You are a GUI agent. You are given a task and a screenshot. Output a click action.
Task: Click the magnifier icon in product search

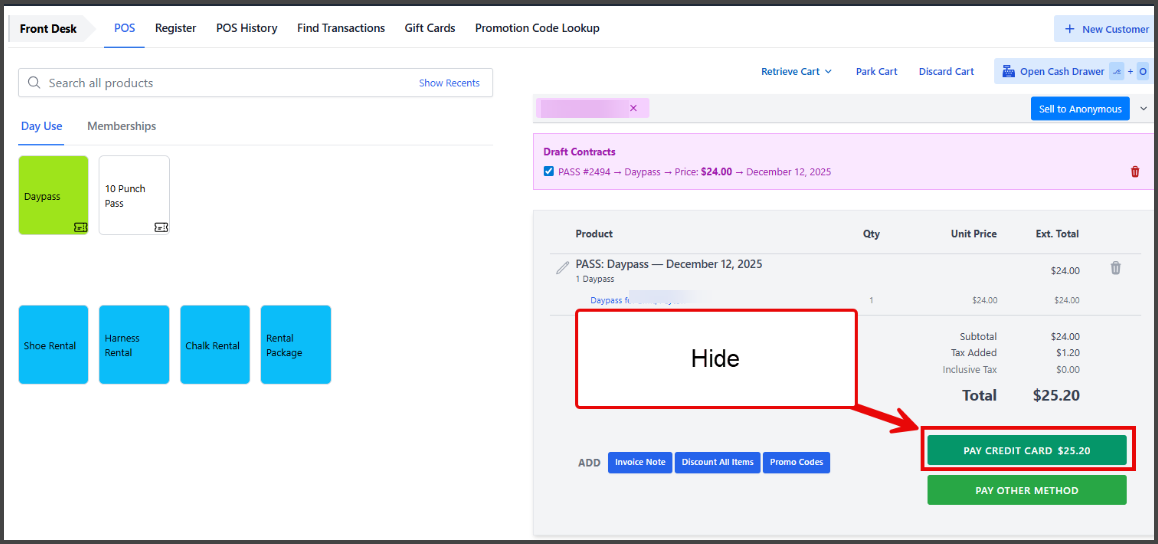(35, 83)
